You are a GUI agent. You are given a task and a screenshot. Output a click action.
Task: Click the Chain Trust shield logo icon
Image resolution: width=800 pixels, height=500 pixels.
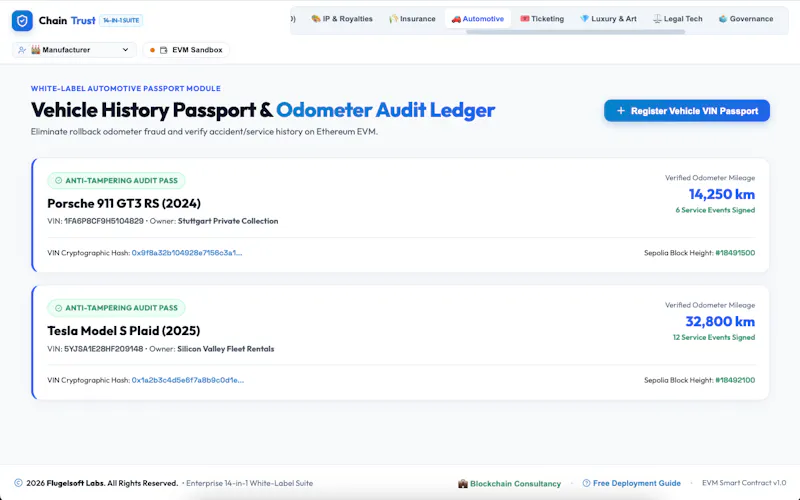click(x=22, y=21)
